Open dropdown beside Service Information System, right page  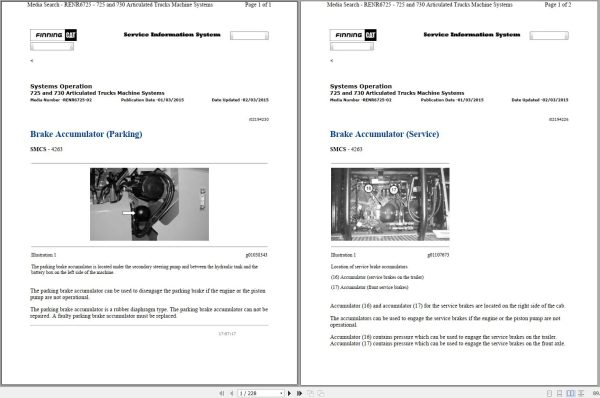pyautogui.click(x=549, y=36)
